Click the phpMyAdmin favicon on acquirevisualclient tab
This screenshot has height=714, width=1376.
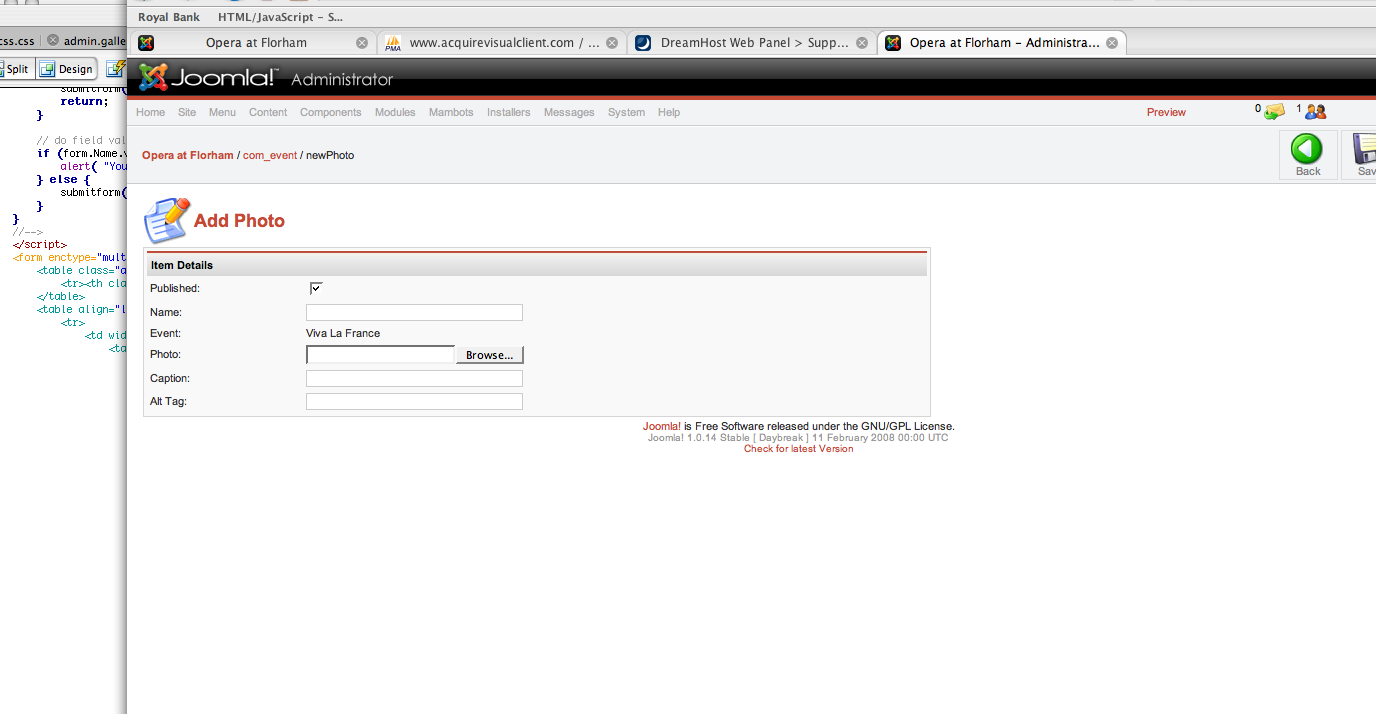[393, 43]
